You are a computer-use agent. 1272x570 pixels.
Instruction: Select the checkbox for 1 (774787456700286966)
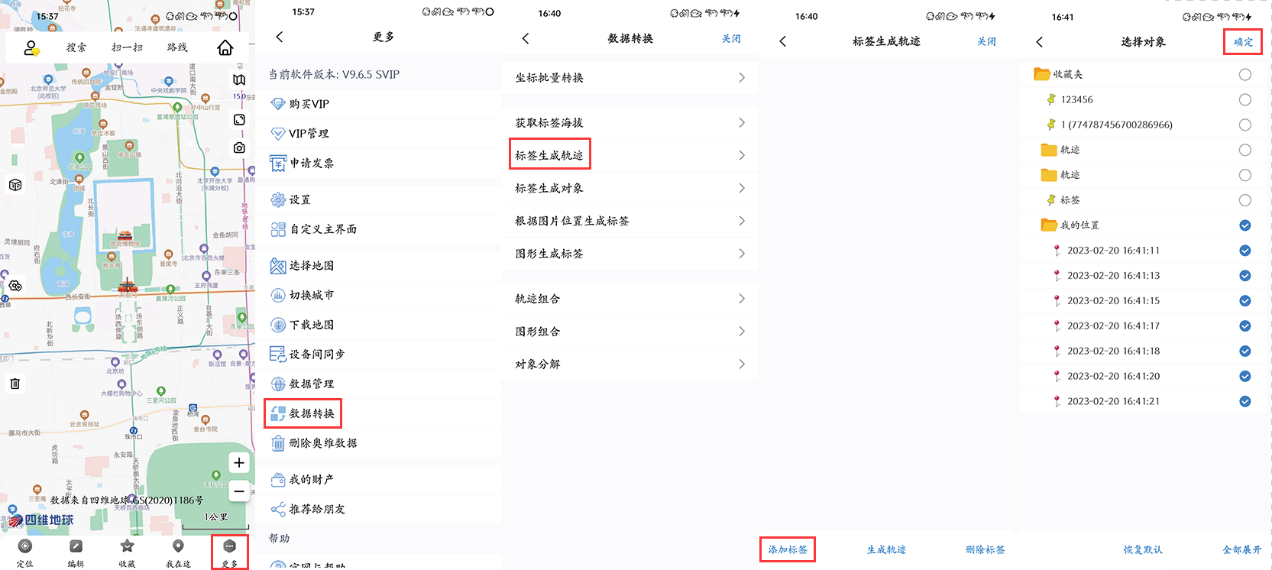tap(1245, 125)
